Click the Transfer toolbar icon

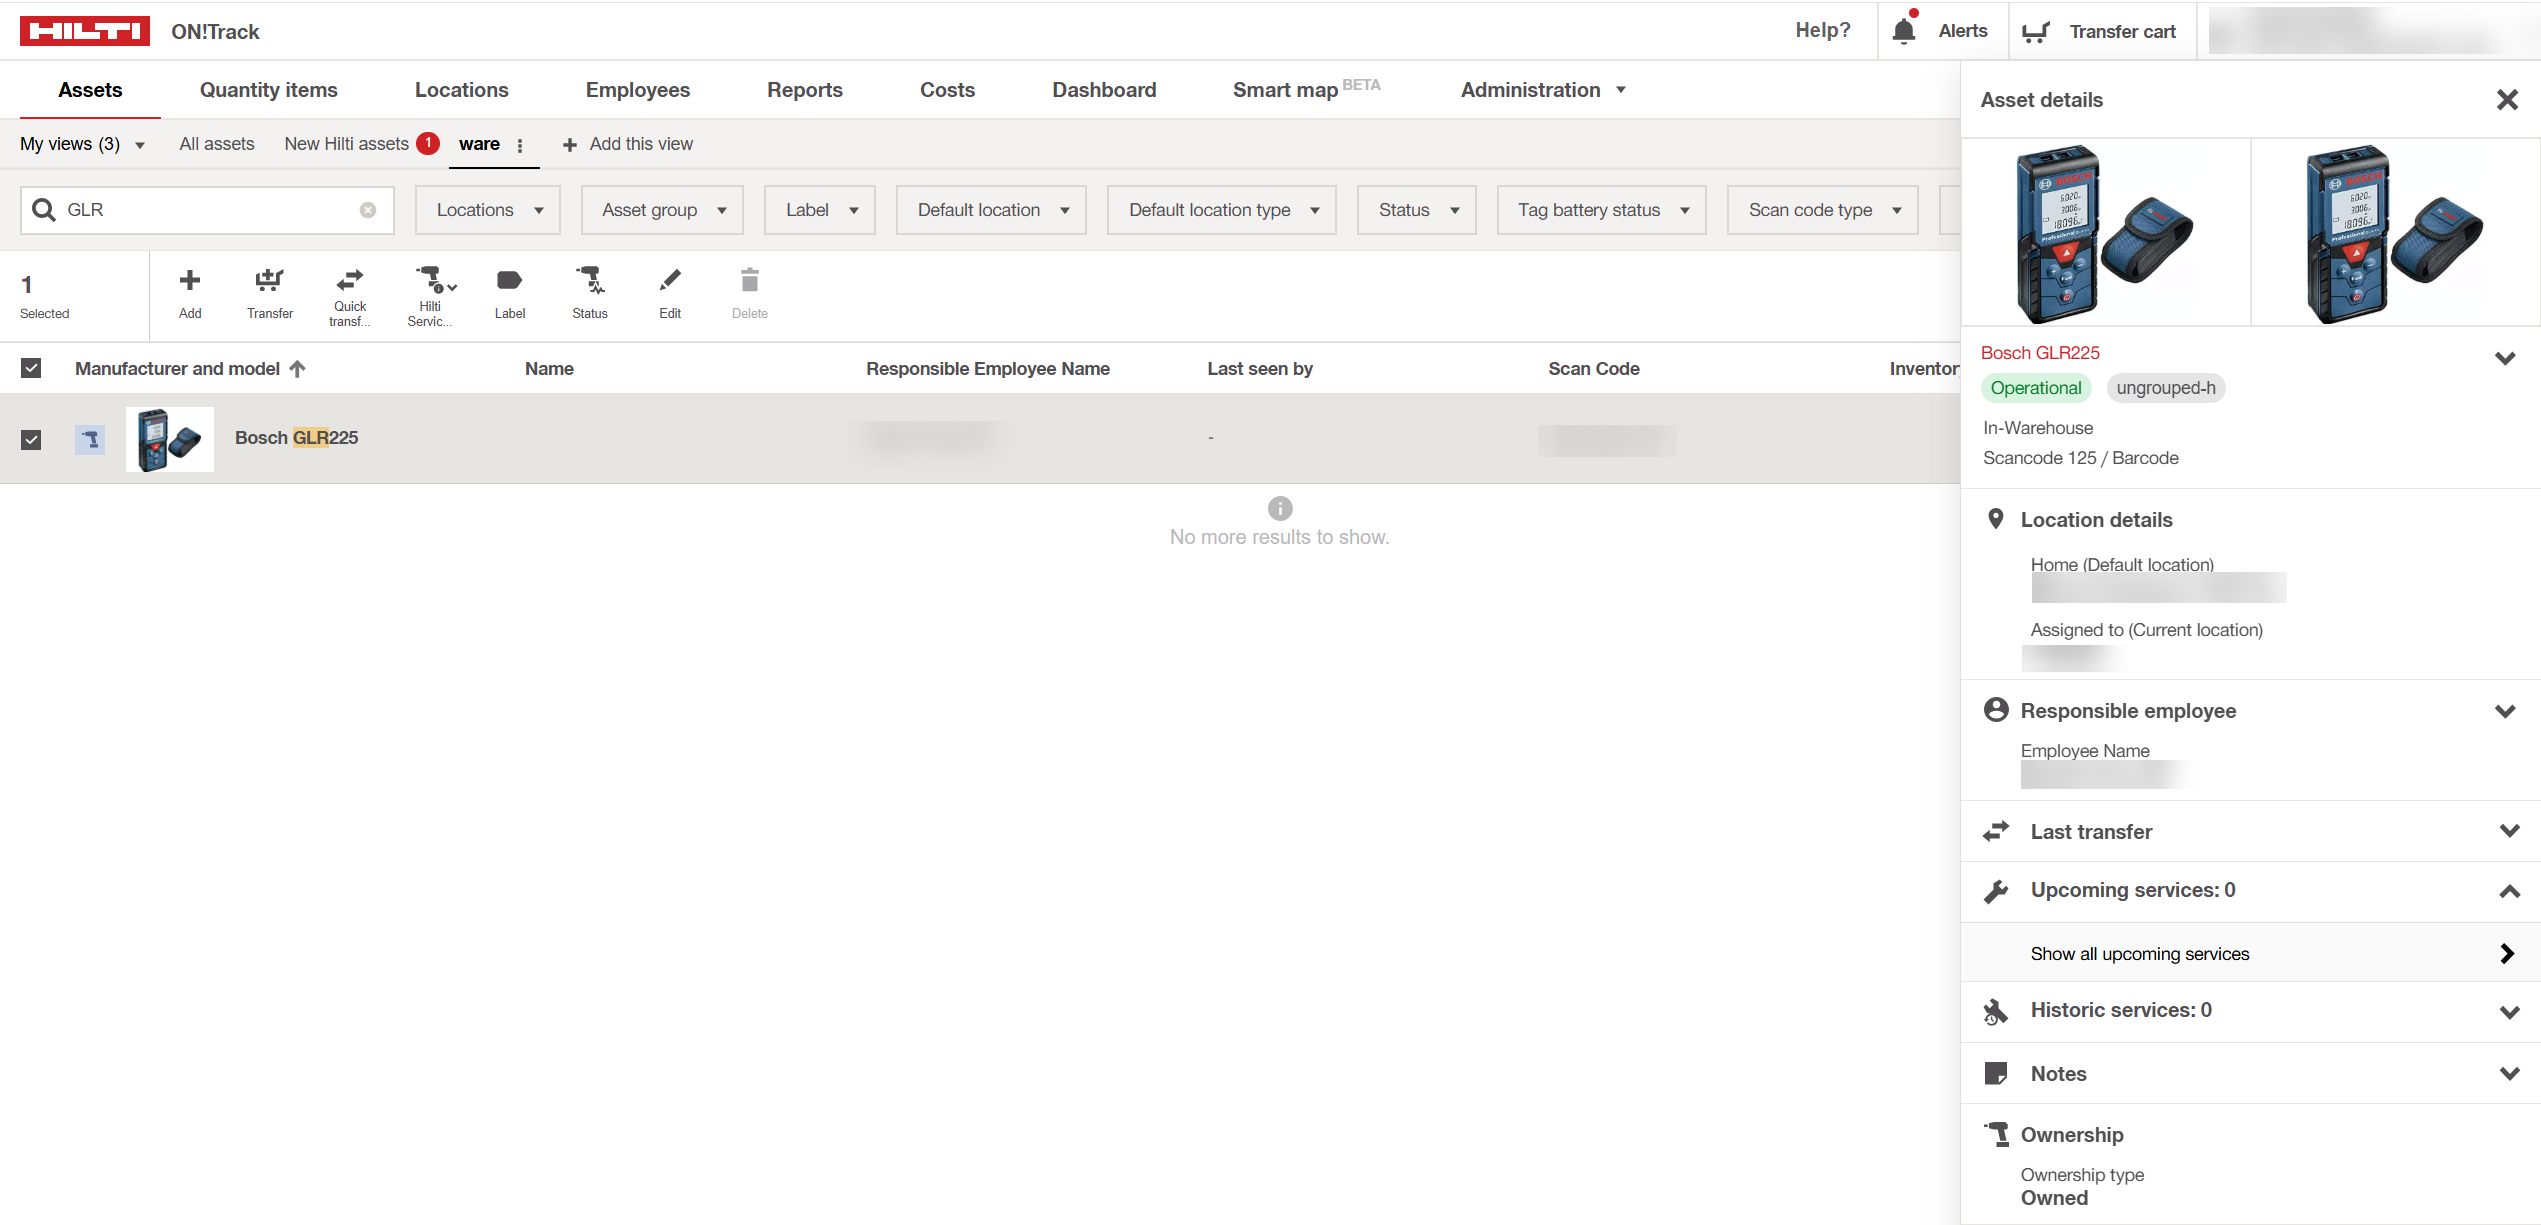(269, 282)
